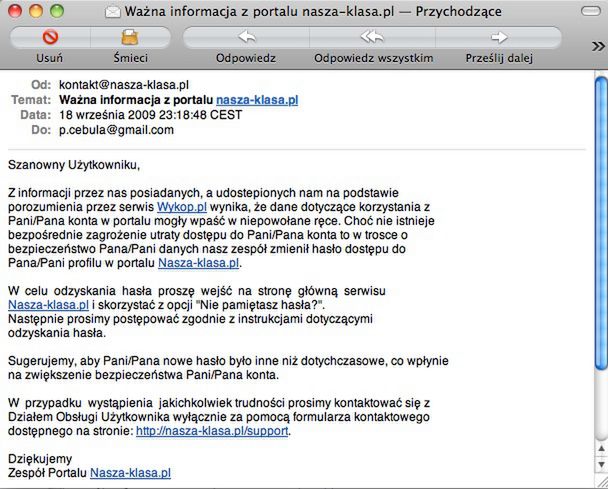This screenshot has height=489, width=608.
Task: Click the window title text
Action: [313, 12]
